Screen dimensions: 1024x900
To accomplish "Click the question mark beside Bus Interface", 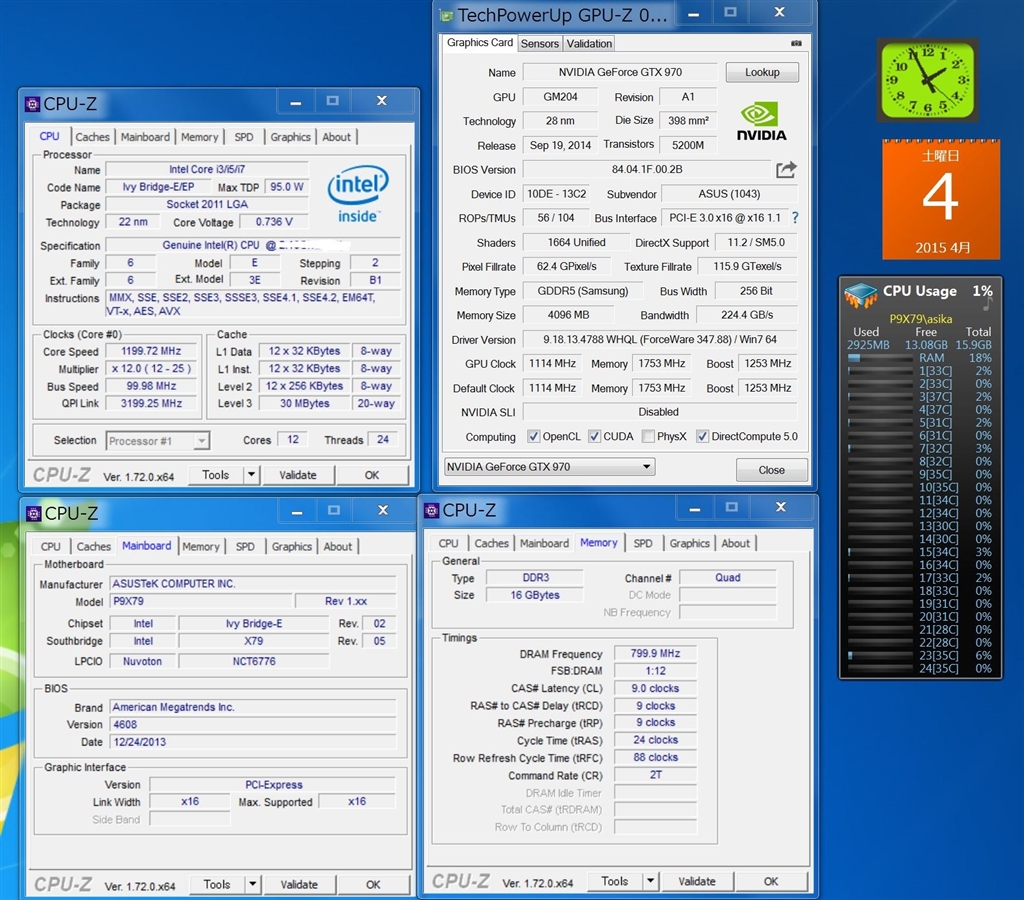I will tap(795, 218).
